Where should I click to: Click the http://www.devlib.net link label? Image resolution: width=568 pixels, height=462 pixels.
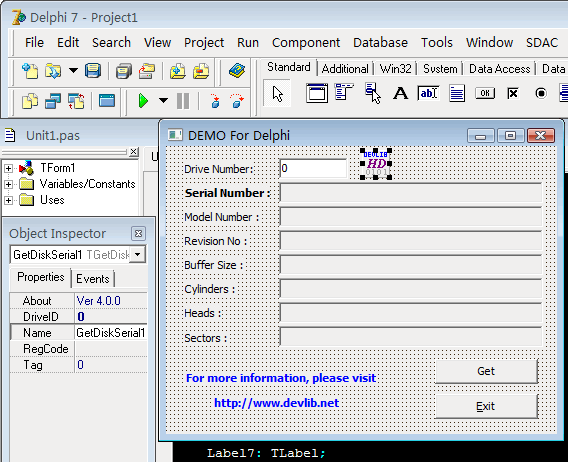(276, 403)
